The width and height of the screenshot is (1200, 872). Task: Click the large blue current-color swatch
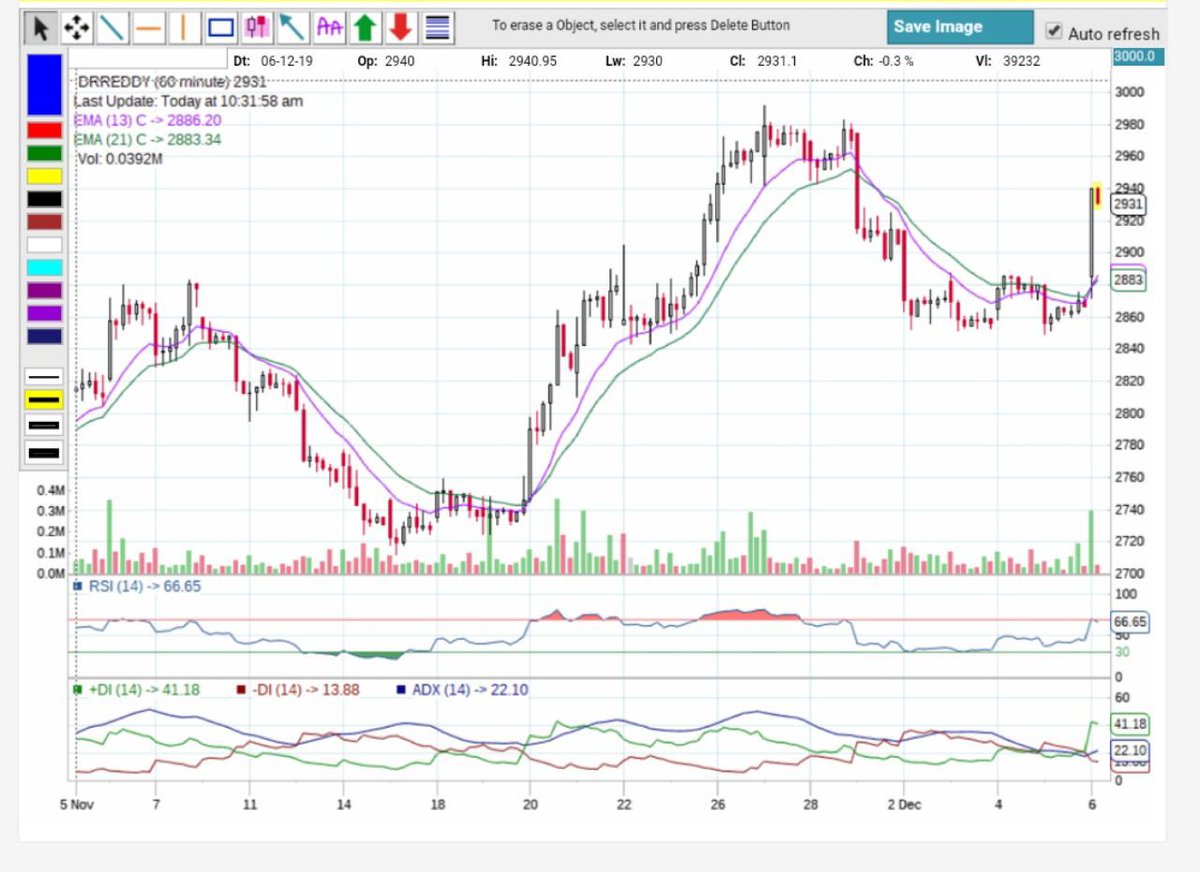pos(45,85)
